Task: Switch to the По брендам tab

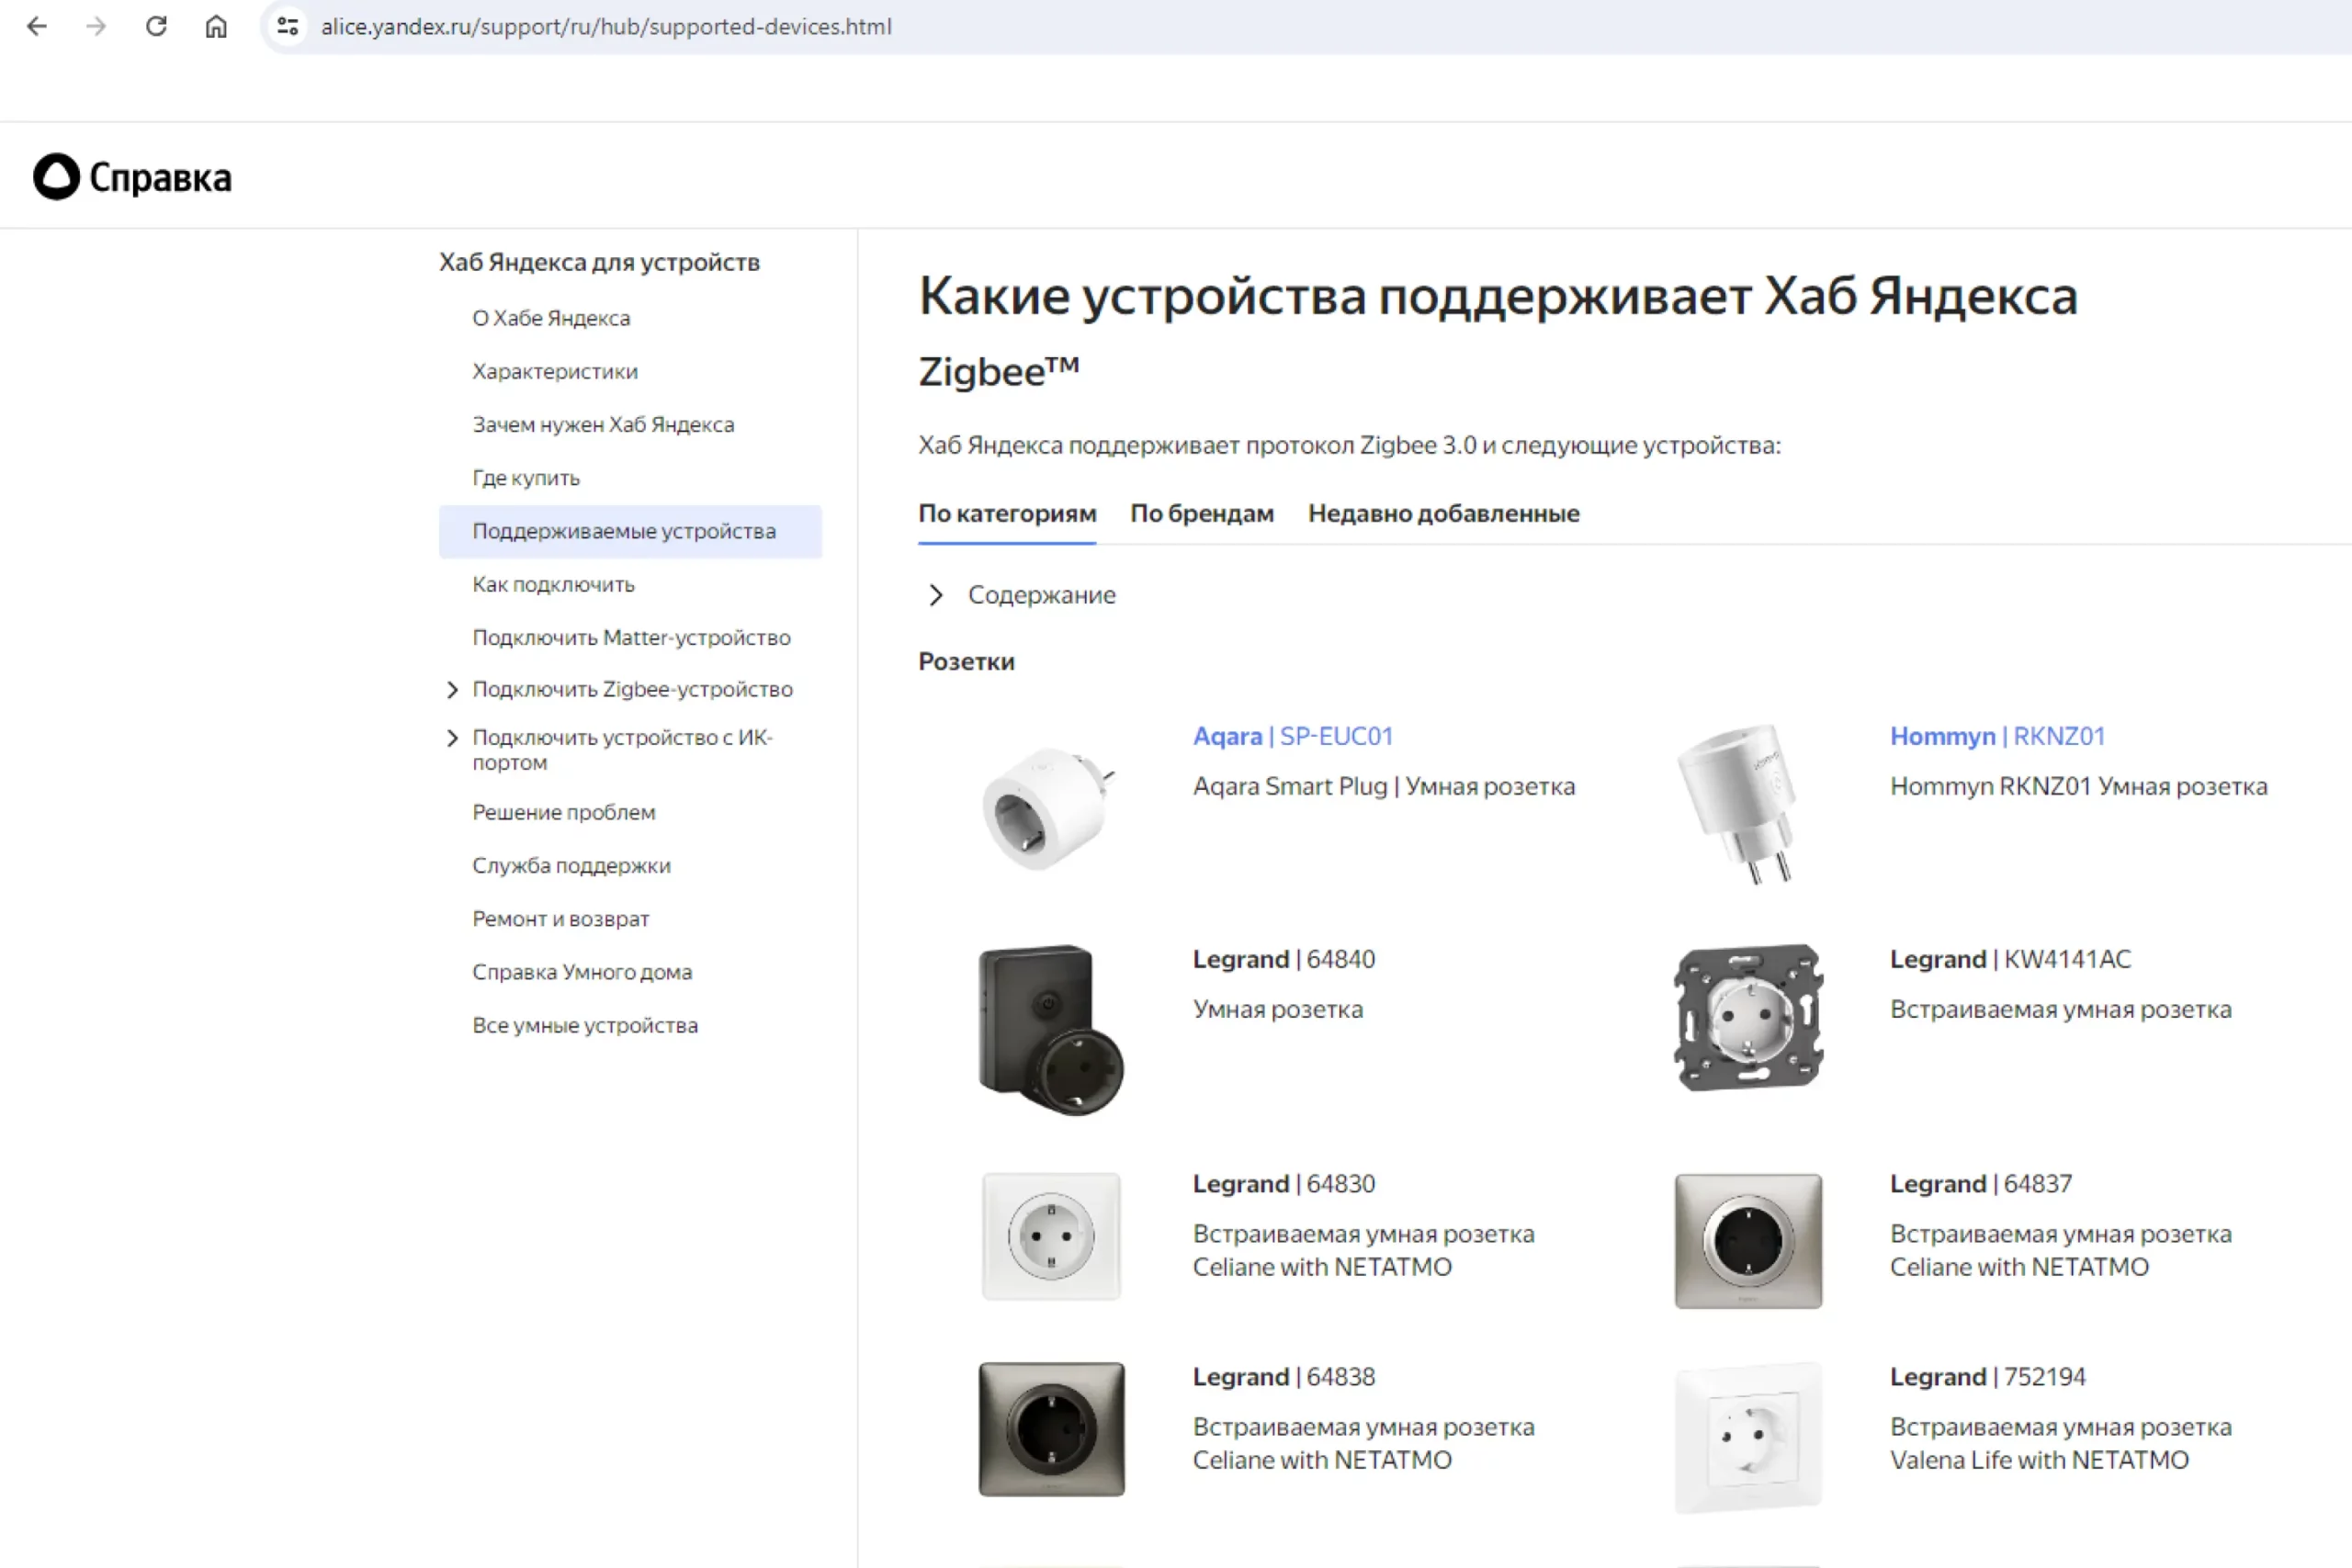Action: coord(1201,514)
